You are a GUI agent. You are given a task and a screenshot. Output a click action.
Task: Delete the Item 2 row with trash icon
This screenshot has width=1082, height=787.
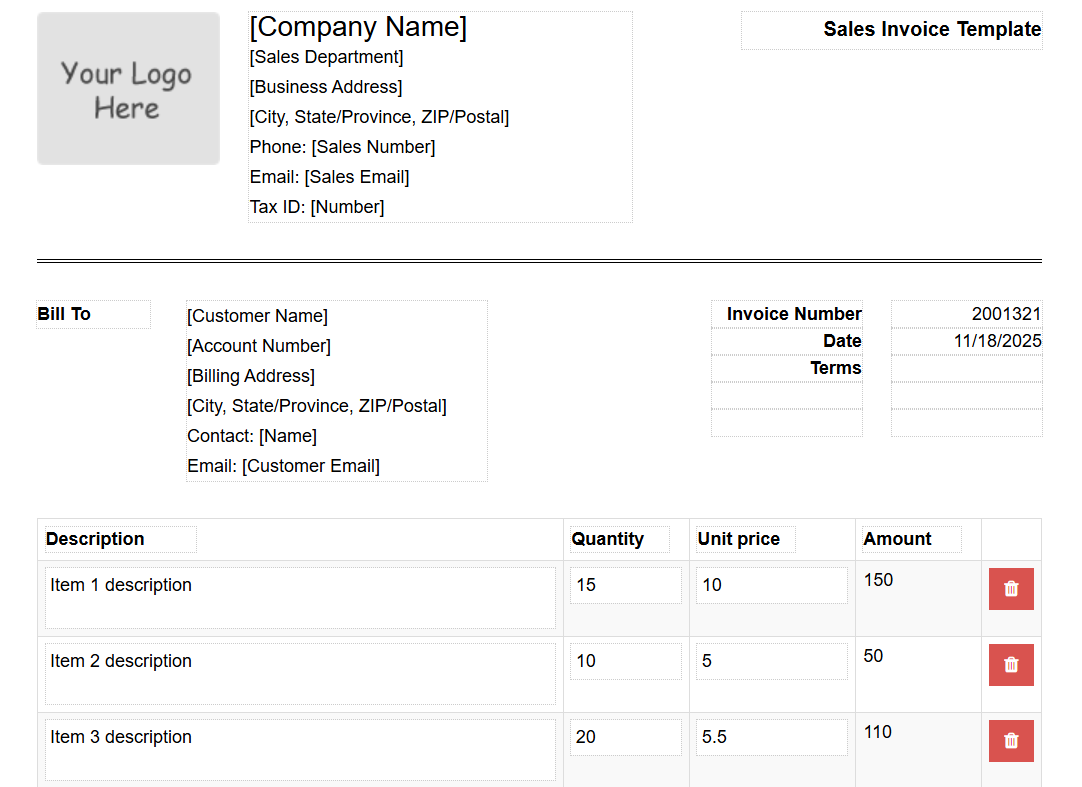click(x=1011, y=665)
